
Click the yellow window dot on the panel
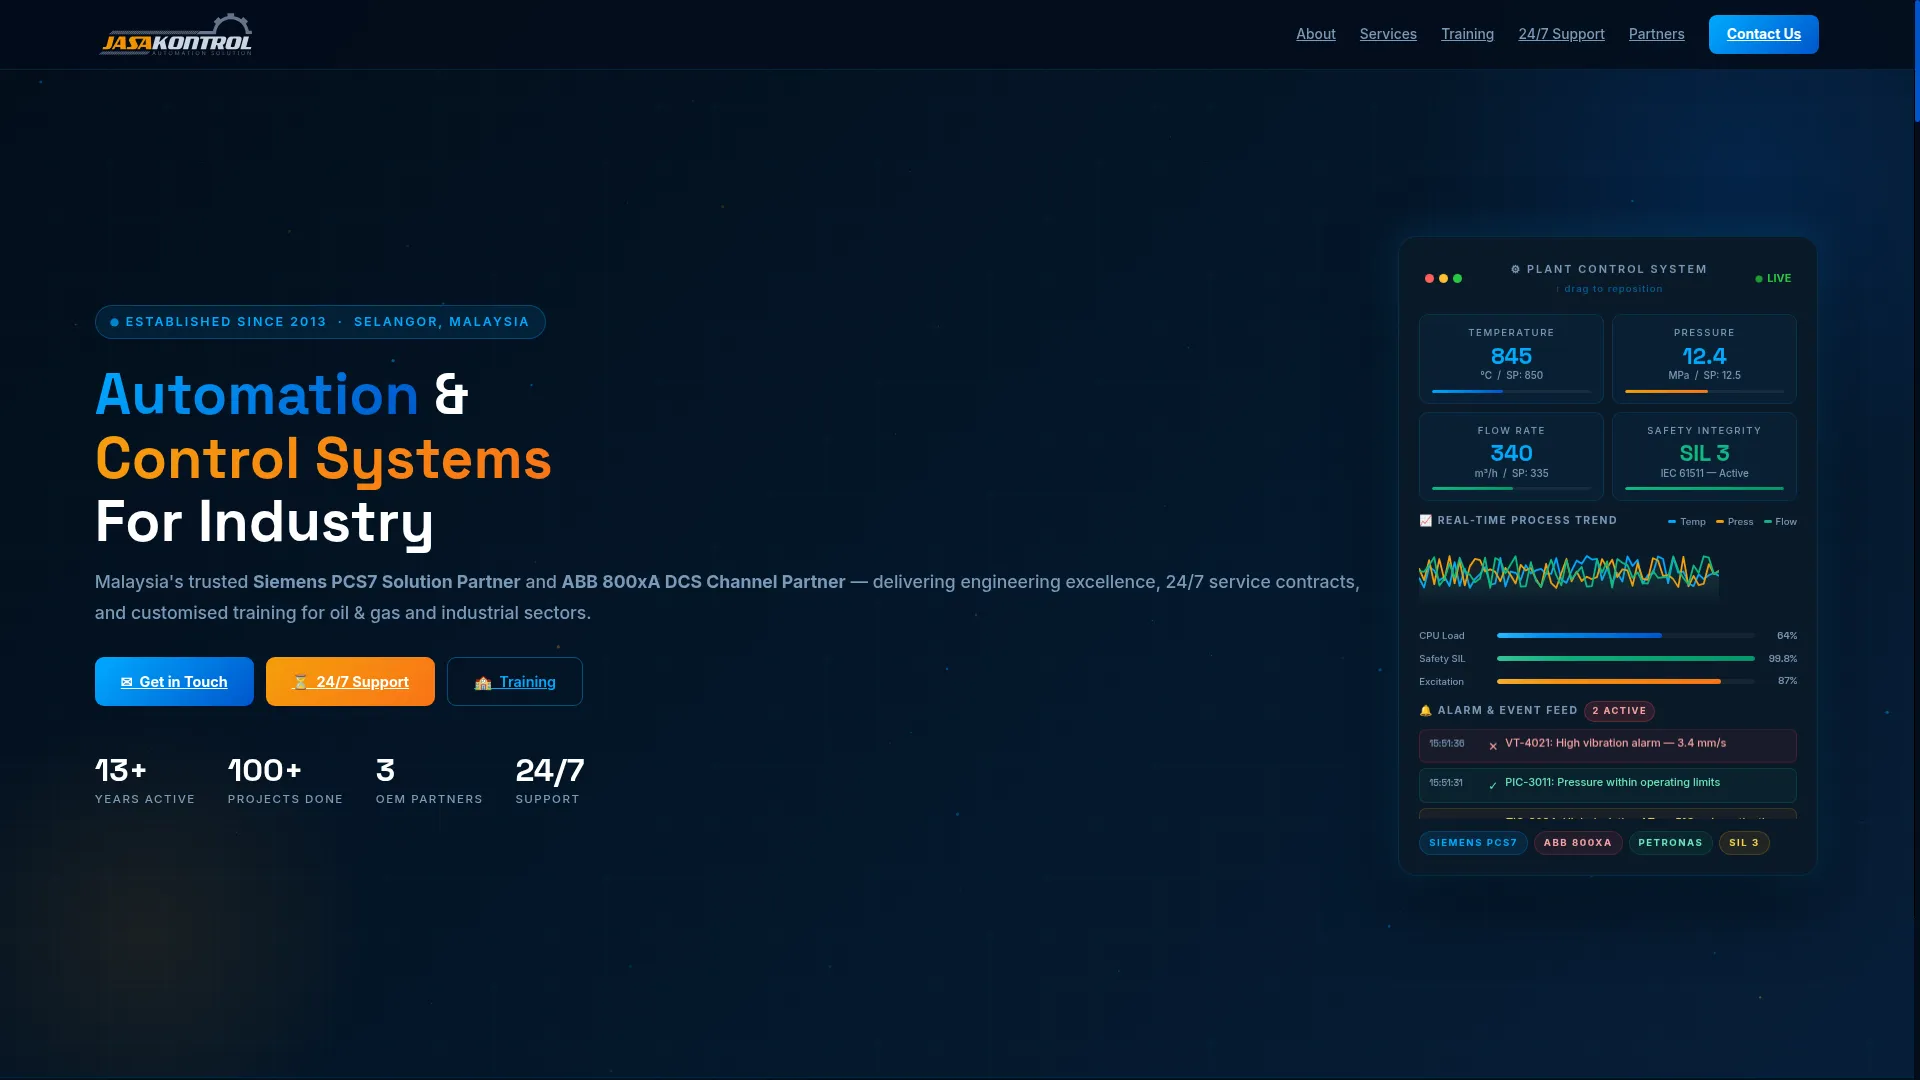click(x=1443, y=278)
